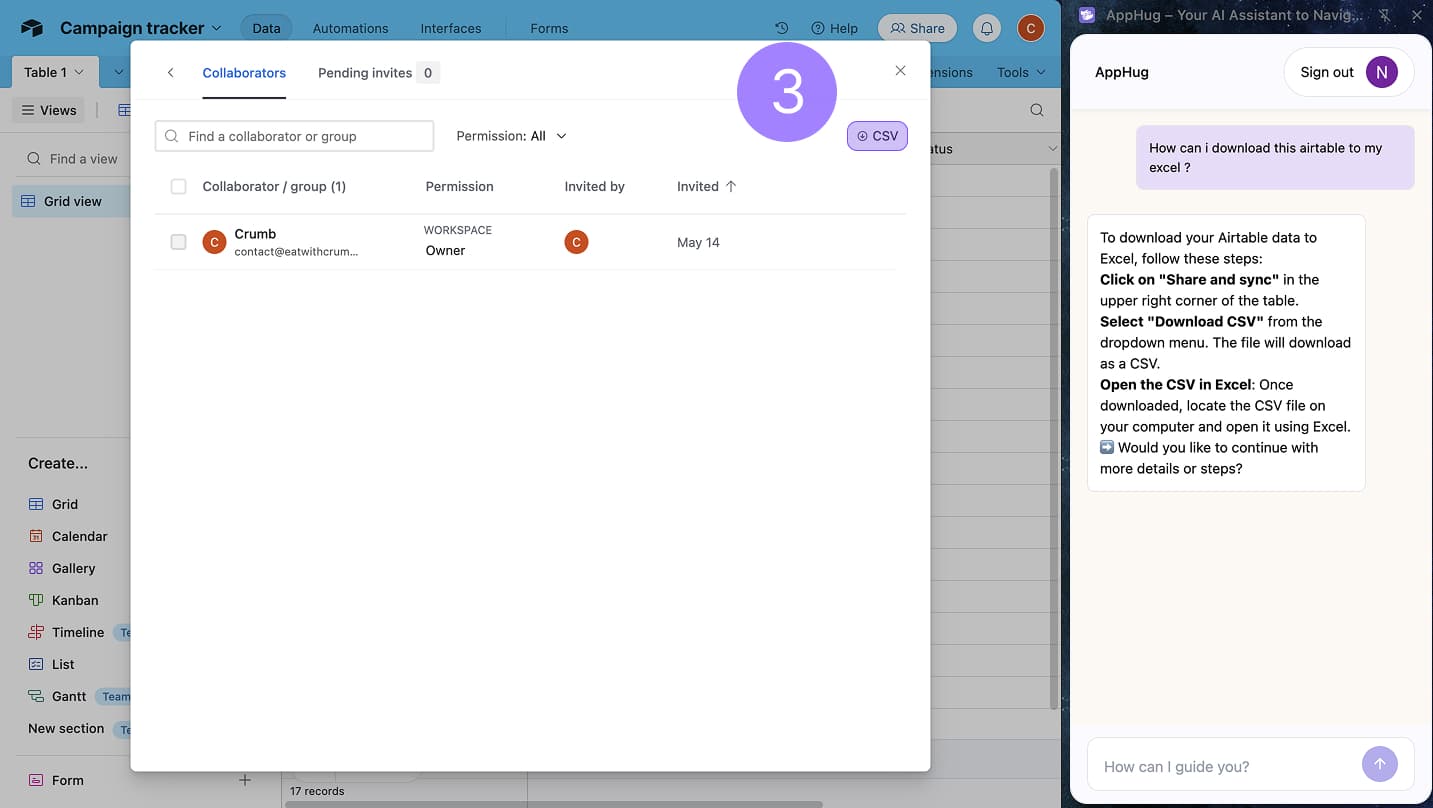Image resolution: width=1433 pixels, height=808 pixels.
Task: Click the Create... section heading
Action: pyautogui.click(x=58, y=463)
